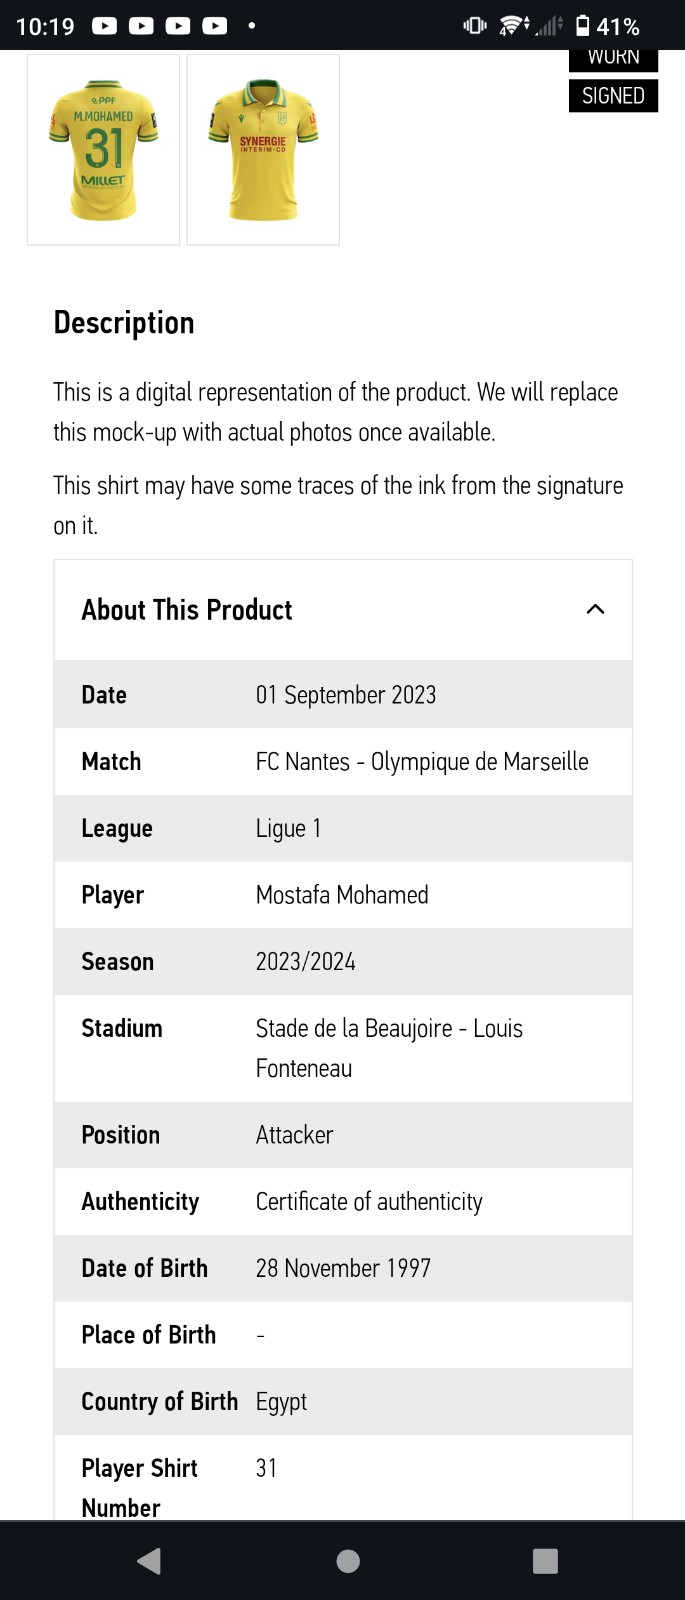
Task: Tap the battery icon in status bar
Action: (x=582, y=26)
